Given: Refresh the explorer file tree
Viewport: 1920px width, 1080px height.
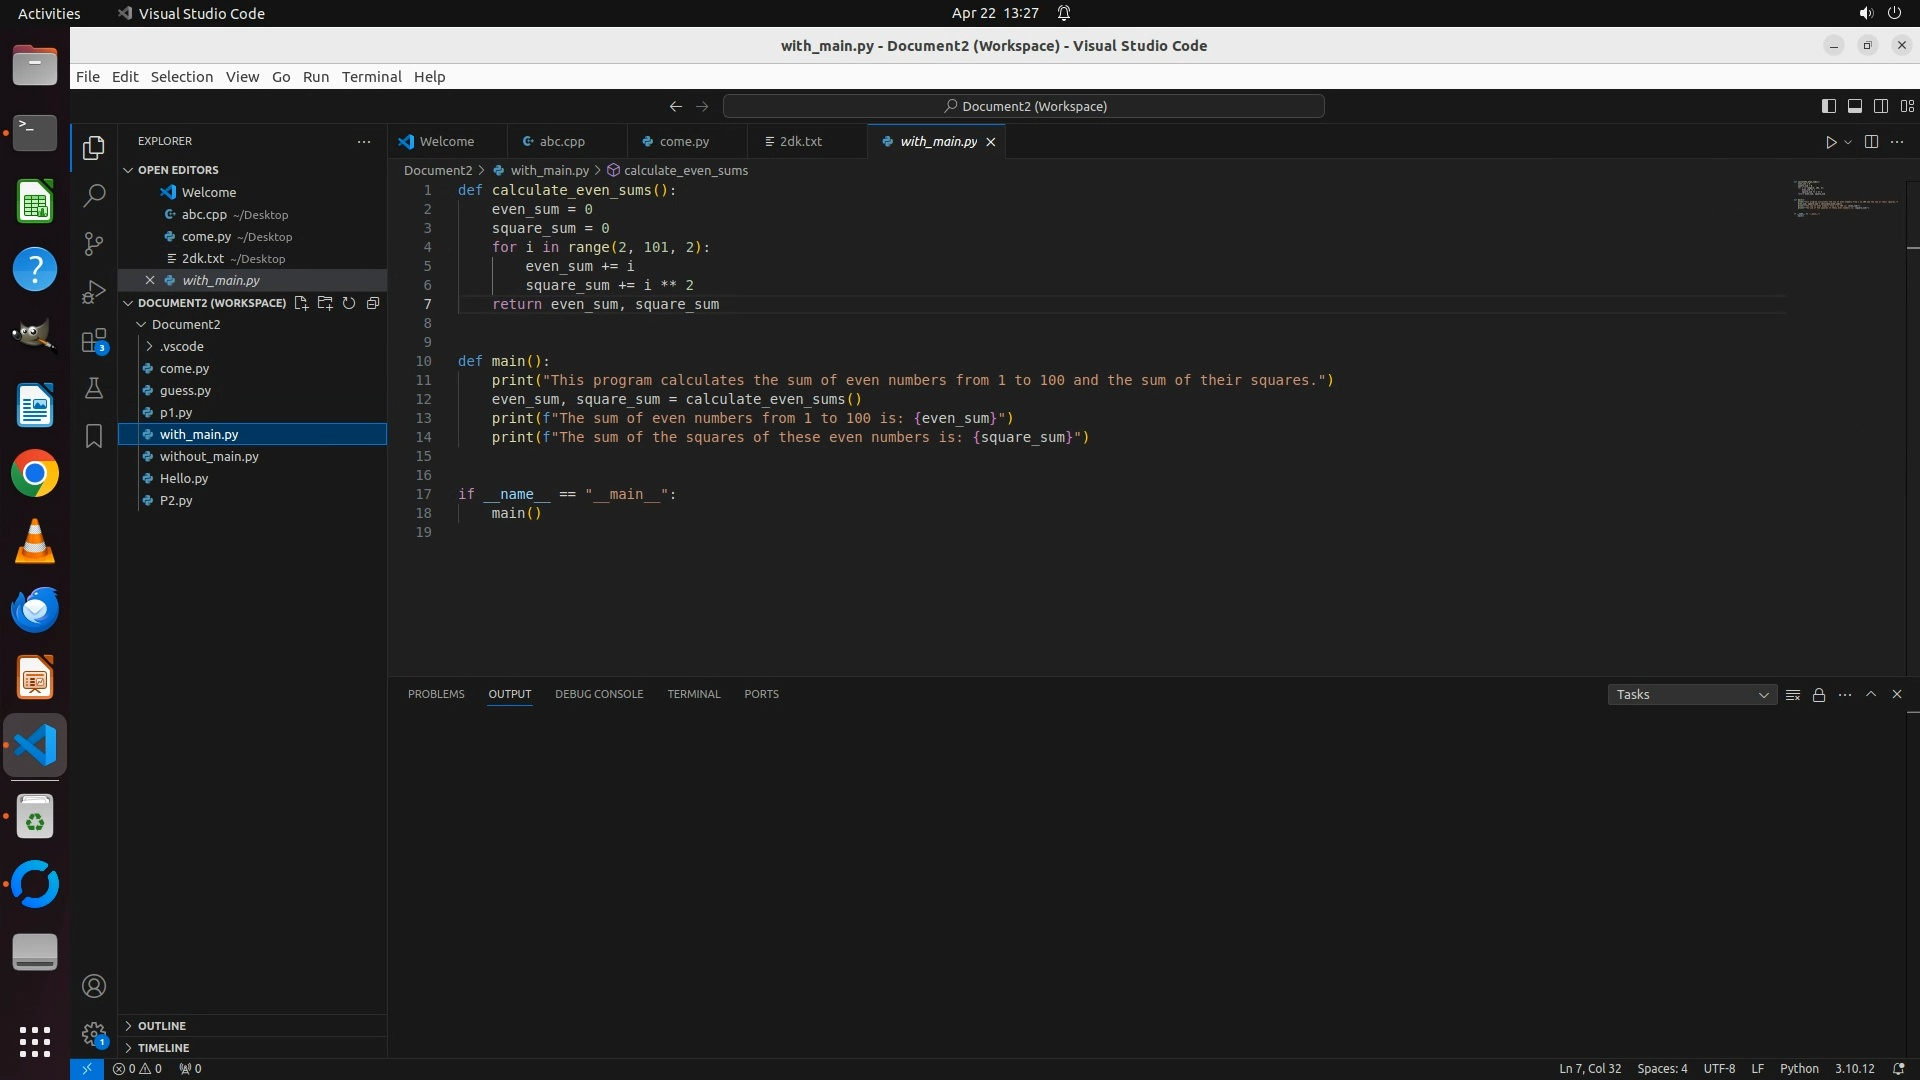Looking at the screenshot, I should (349, 303).
